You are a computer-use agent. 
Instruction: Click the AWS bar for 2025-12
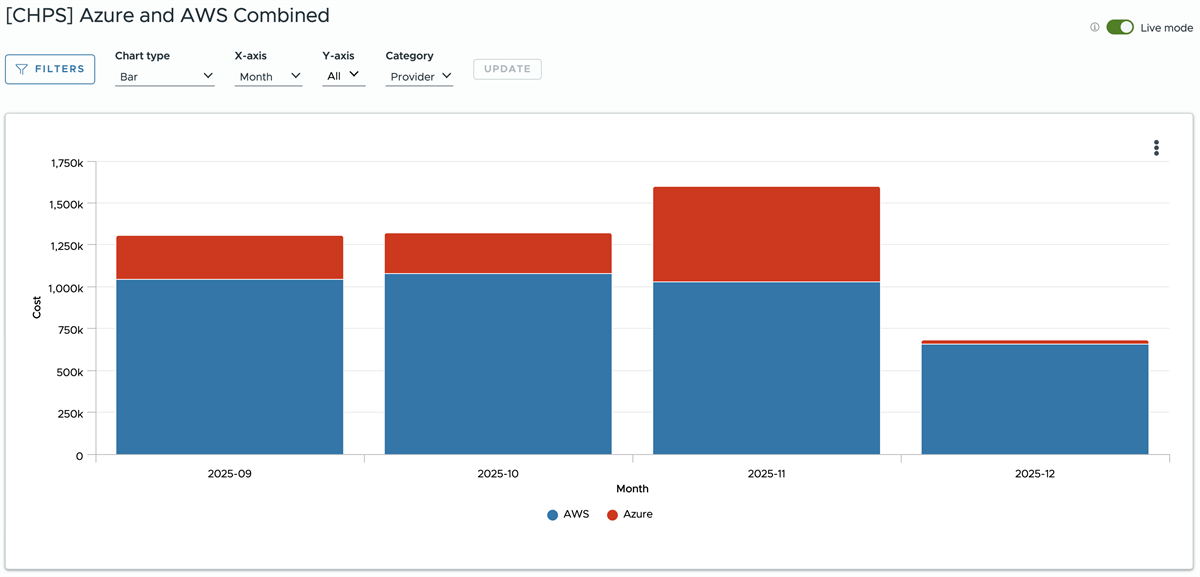[x=1035, y=400]
